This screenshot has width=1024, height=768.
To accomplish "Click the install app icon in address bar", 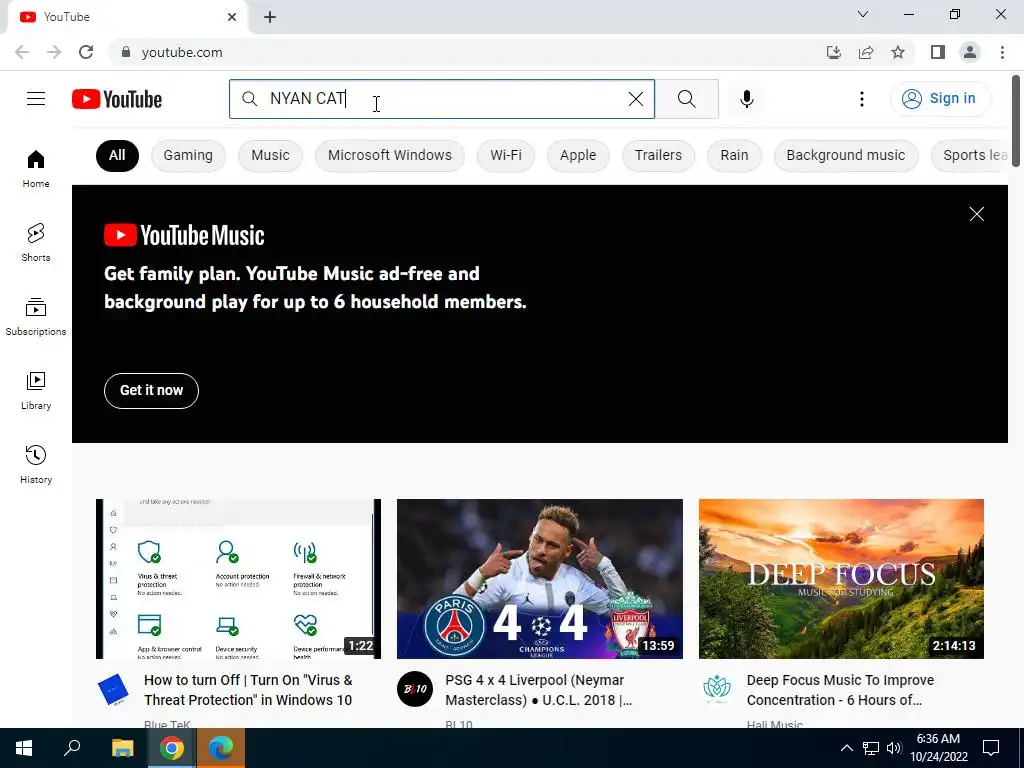I will [x=834, y=52].
